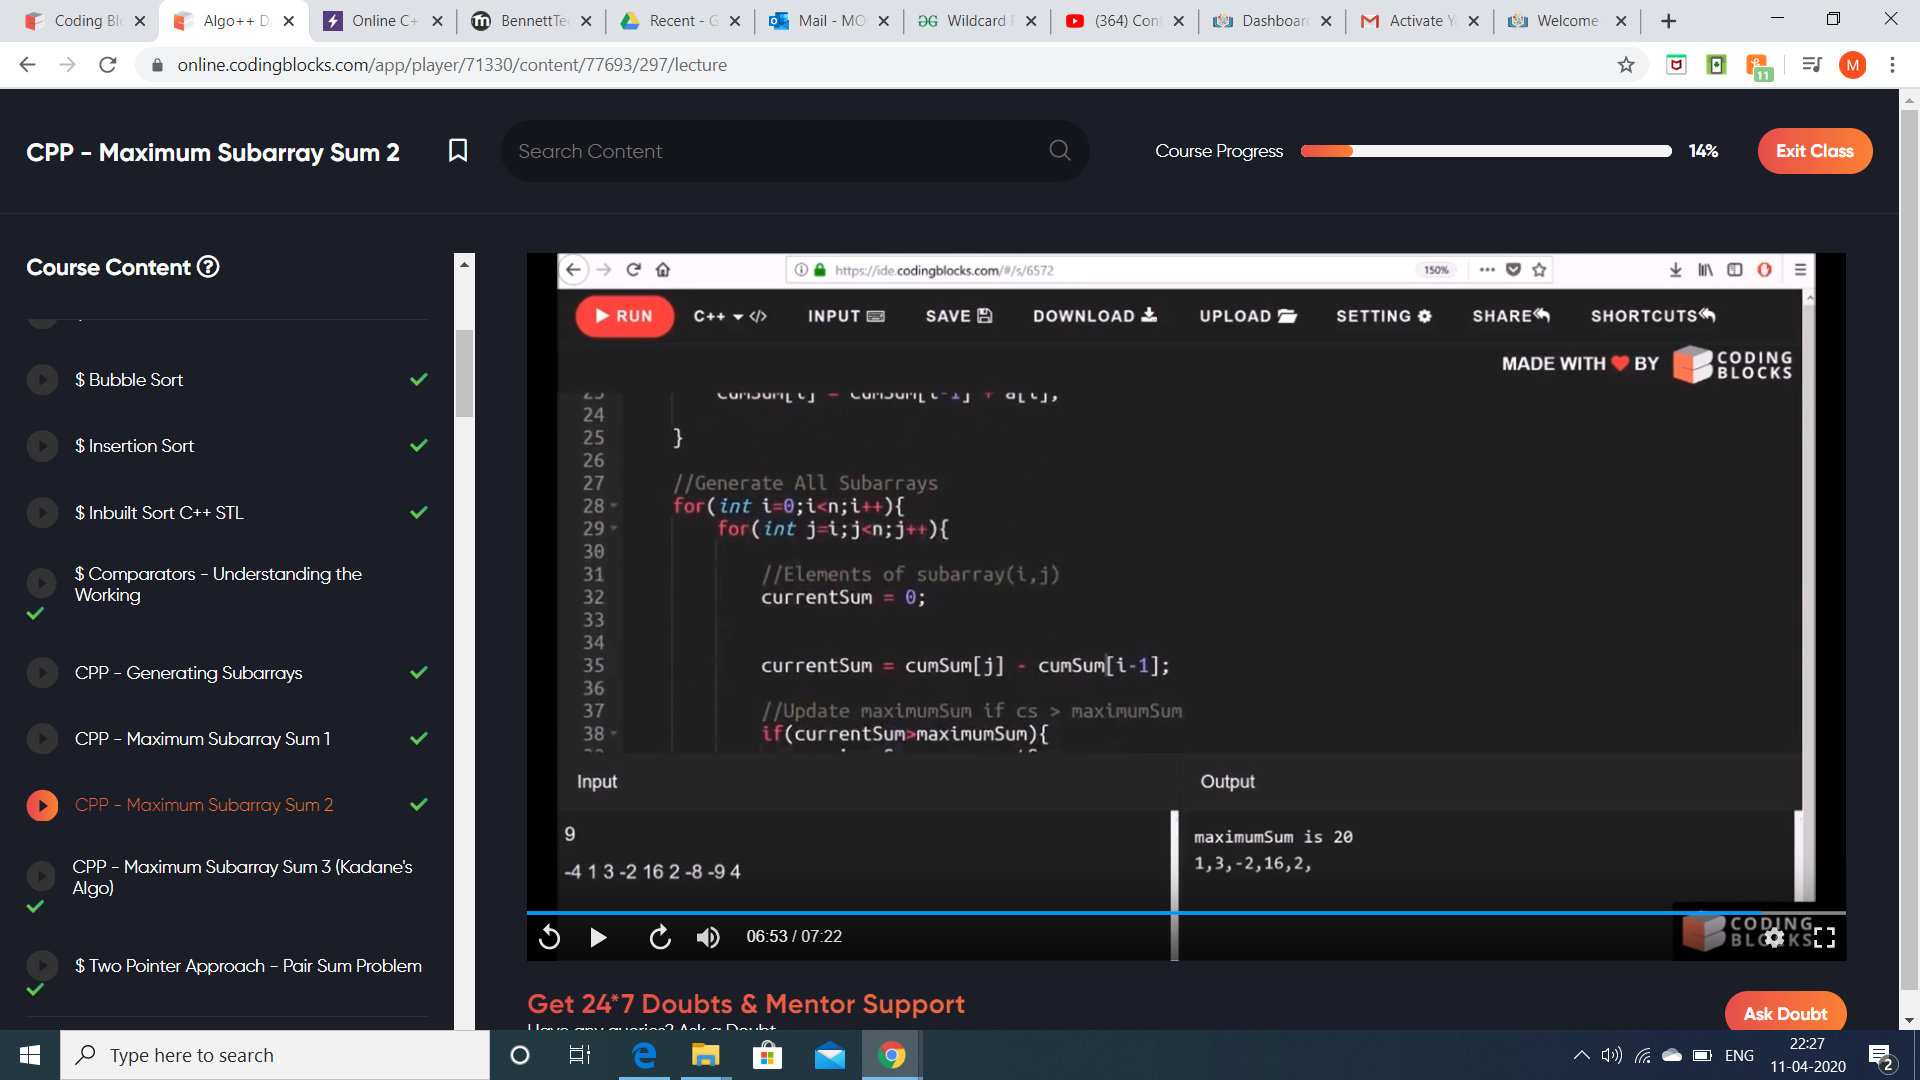Image resolution: width=1920 pixels, height=1080 pixels.
Task: Toggle completion checkmark for Comparators lesson
Action: pos(35,613)
